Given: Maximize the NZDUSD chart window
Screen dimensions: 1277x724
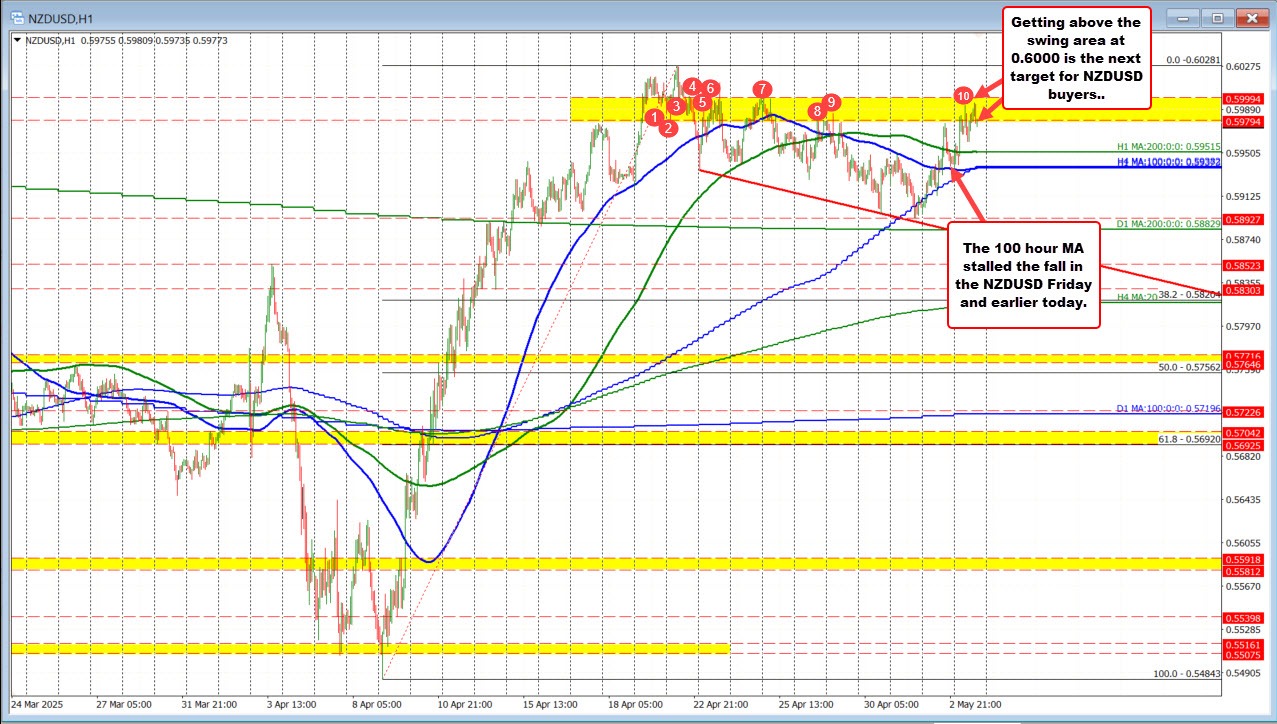Looking at the screenshot, I should (x=1217, y=17).
